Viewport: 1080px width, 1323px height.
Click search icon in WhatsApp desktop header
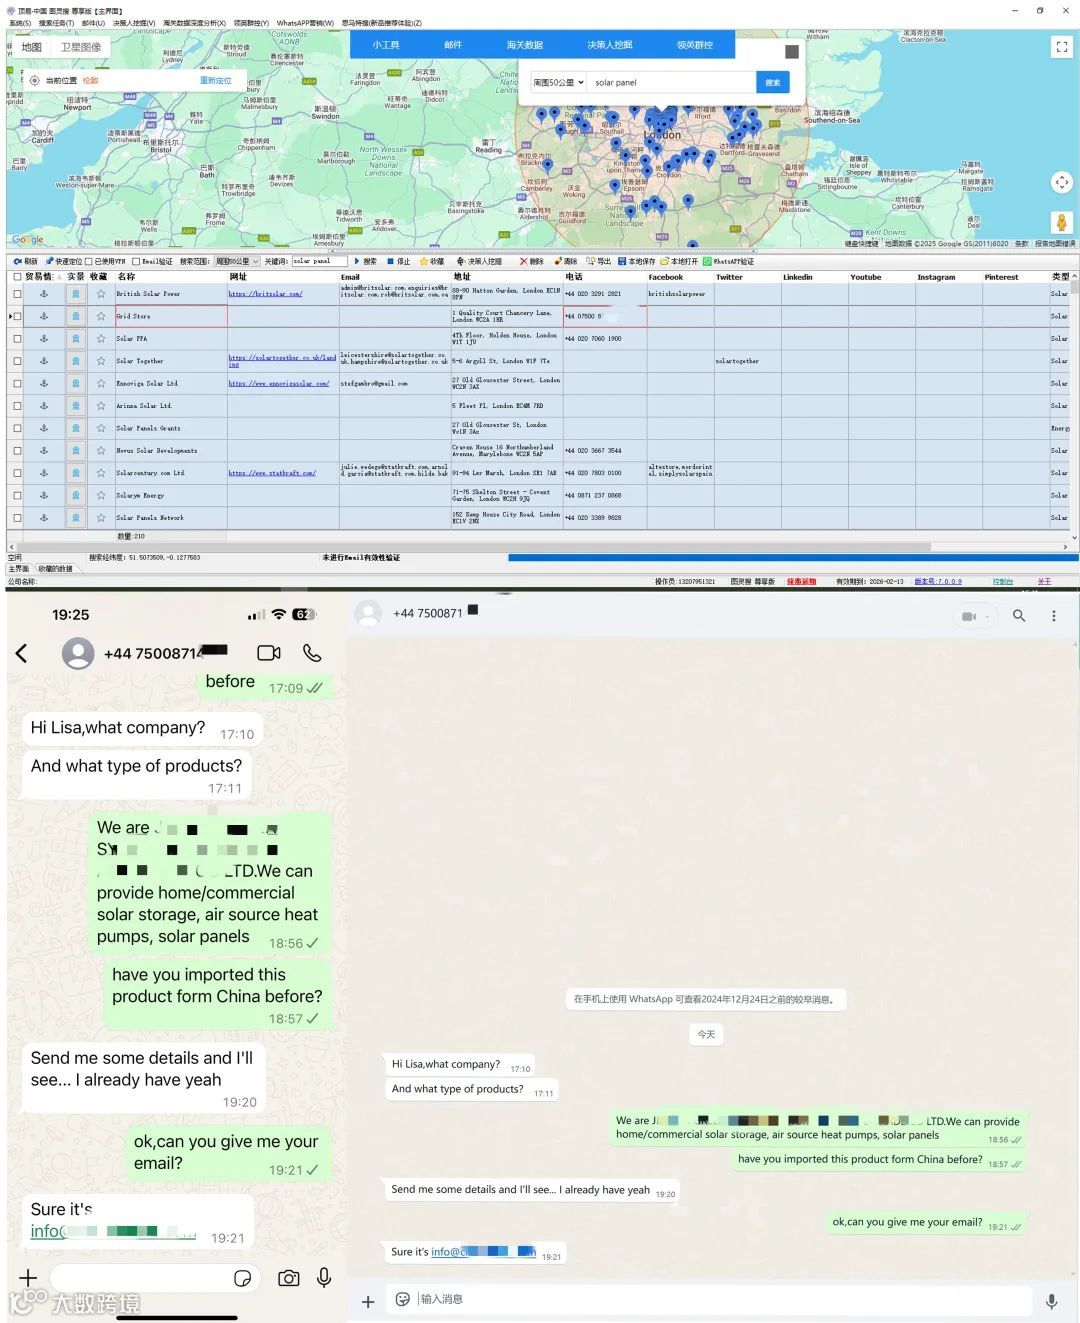click(x=1019, y=616)
